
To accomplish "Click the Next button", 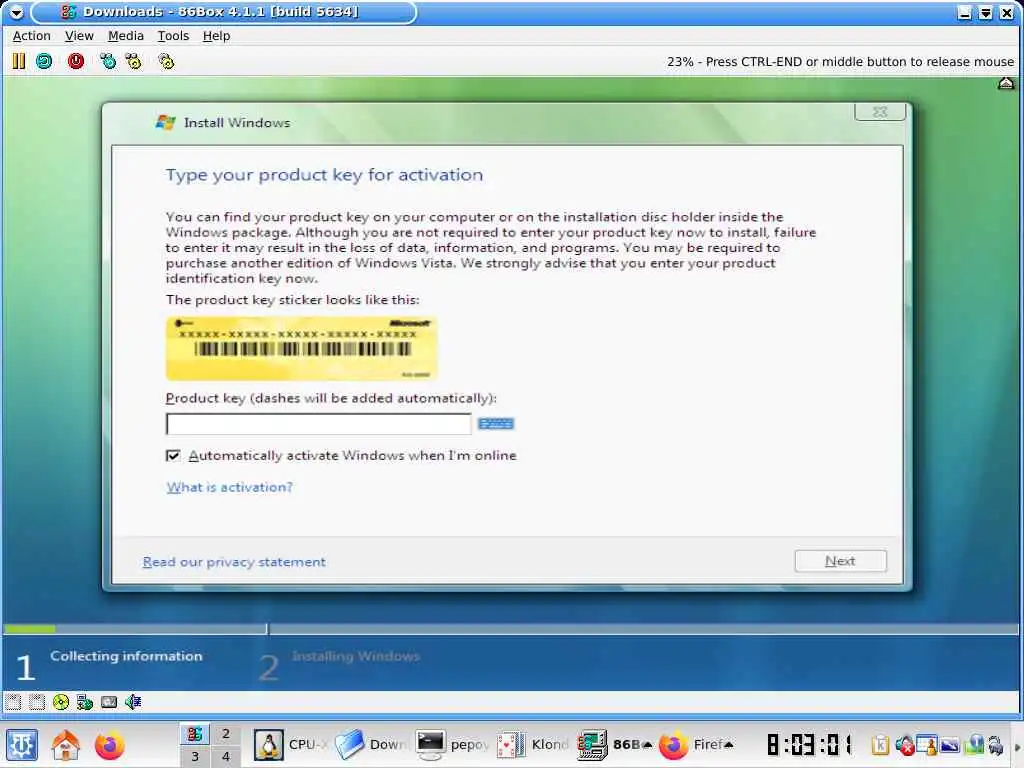I will pos(840,561).
